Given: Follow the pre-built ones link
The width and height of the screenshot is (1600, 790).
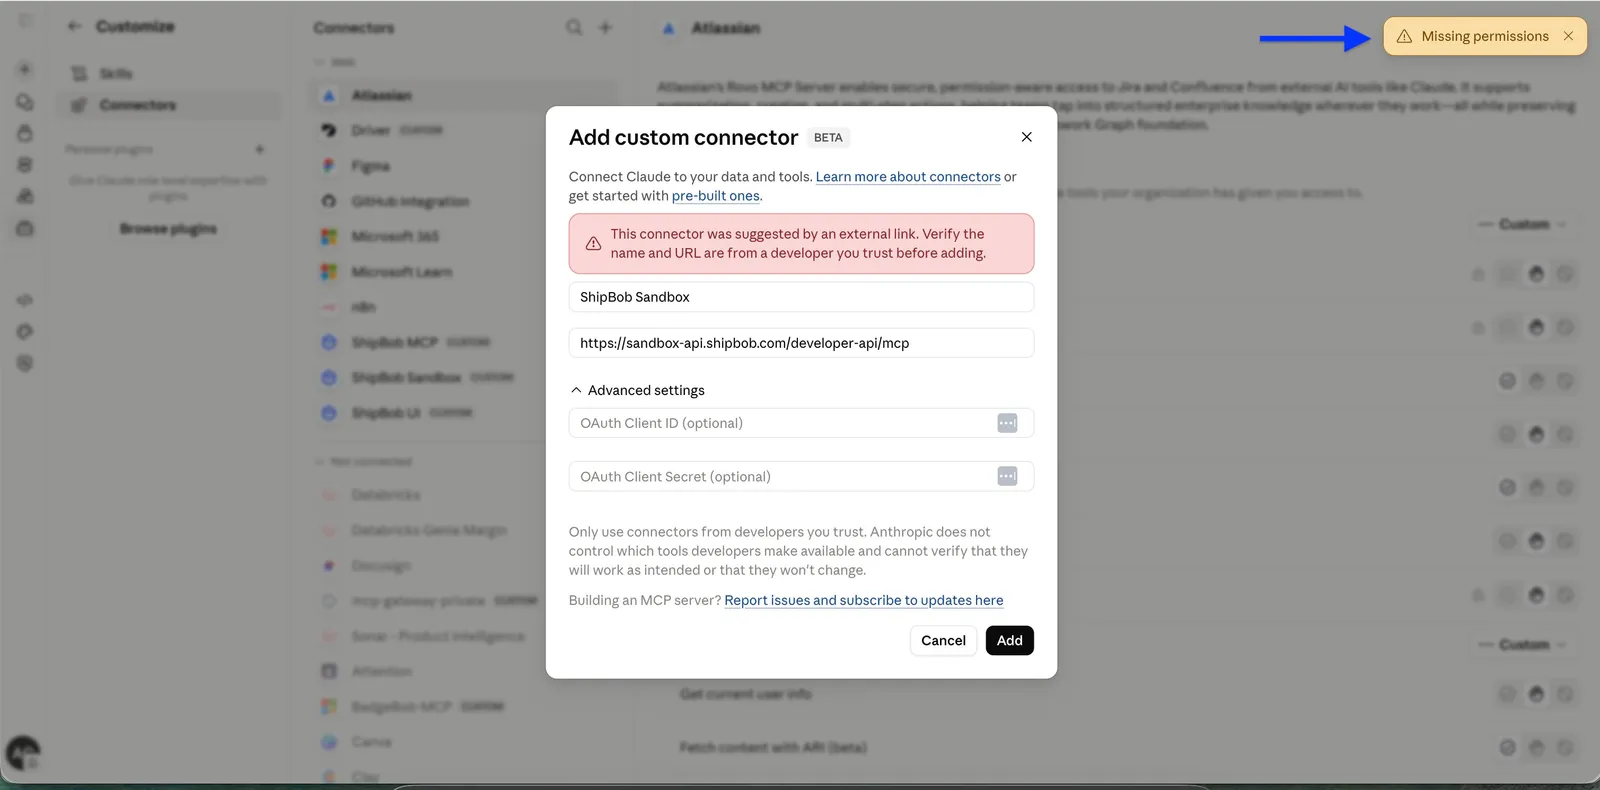Looking at the screenshot, I should click(x=716, y=196).
